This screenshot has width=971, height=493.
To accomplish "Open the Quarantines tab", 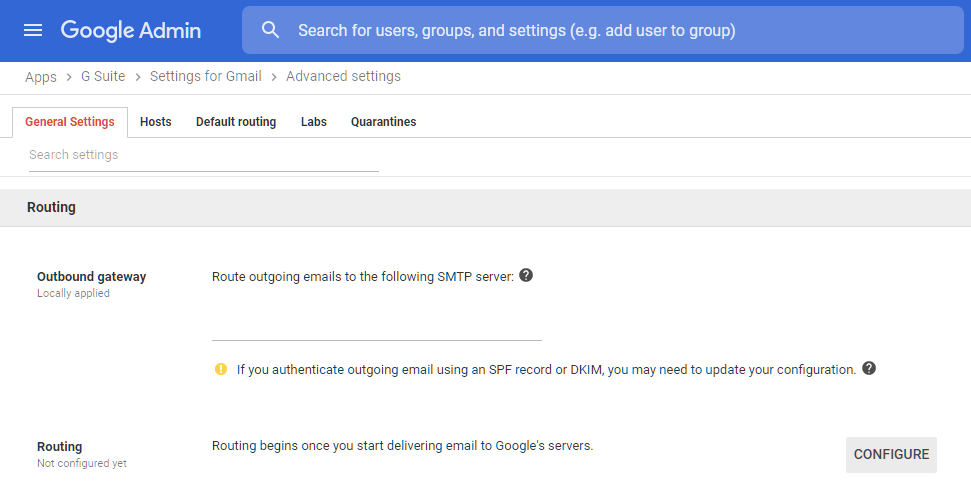I will tap(383, 122).
